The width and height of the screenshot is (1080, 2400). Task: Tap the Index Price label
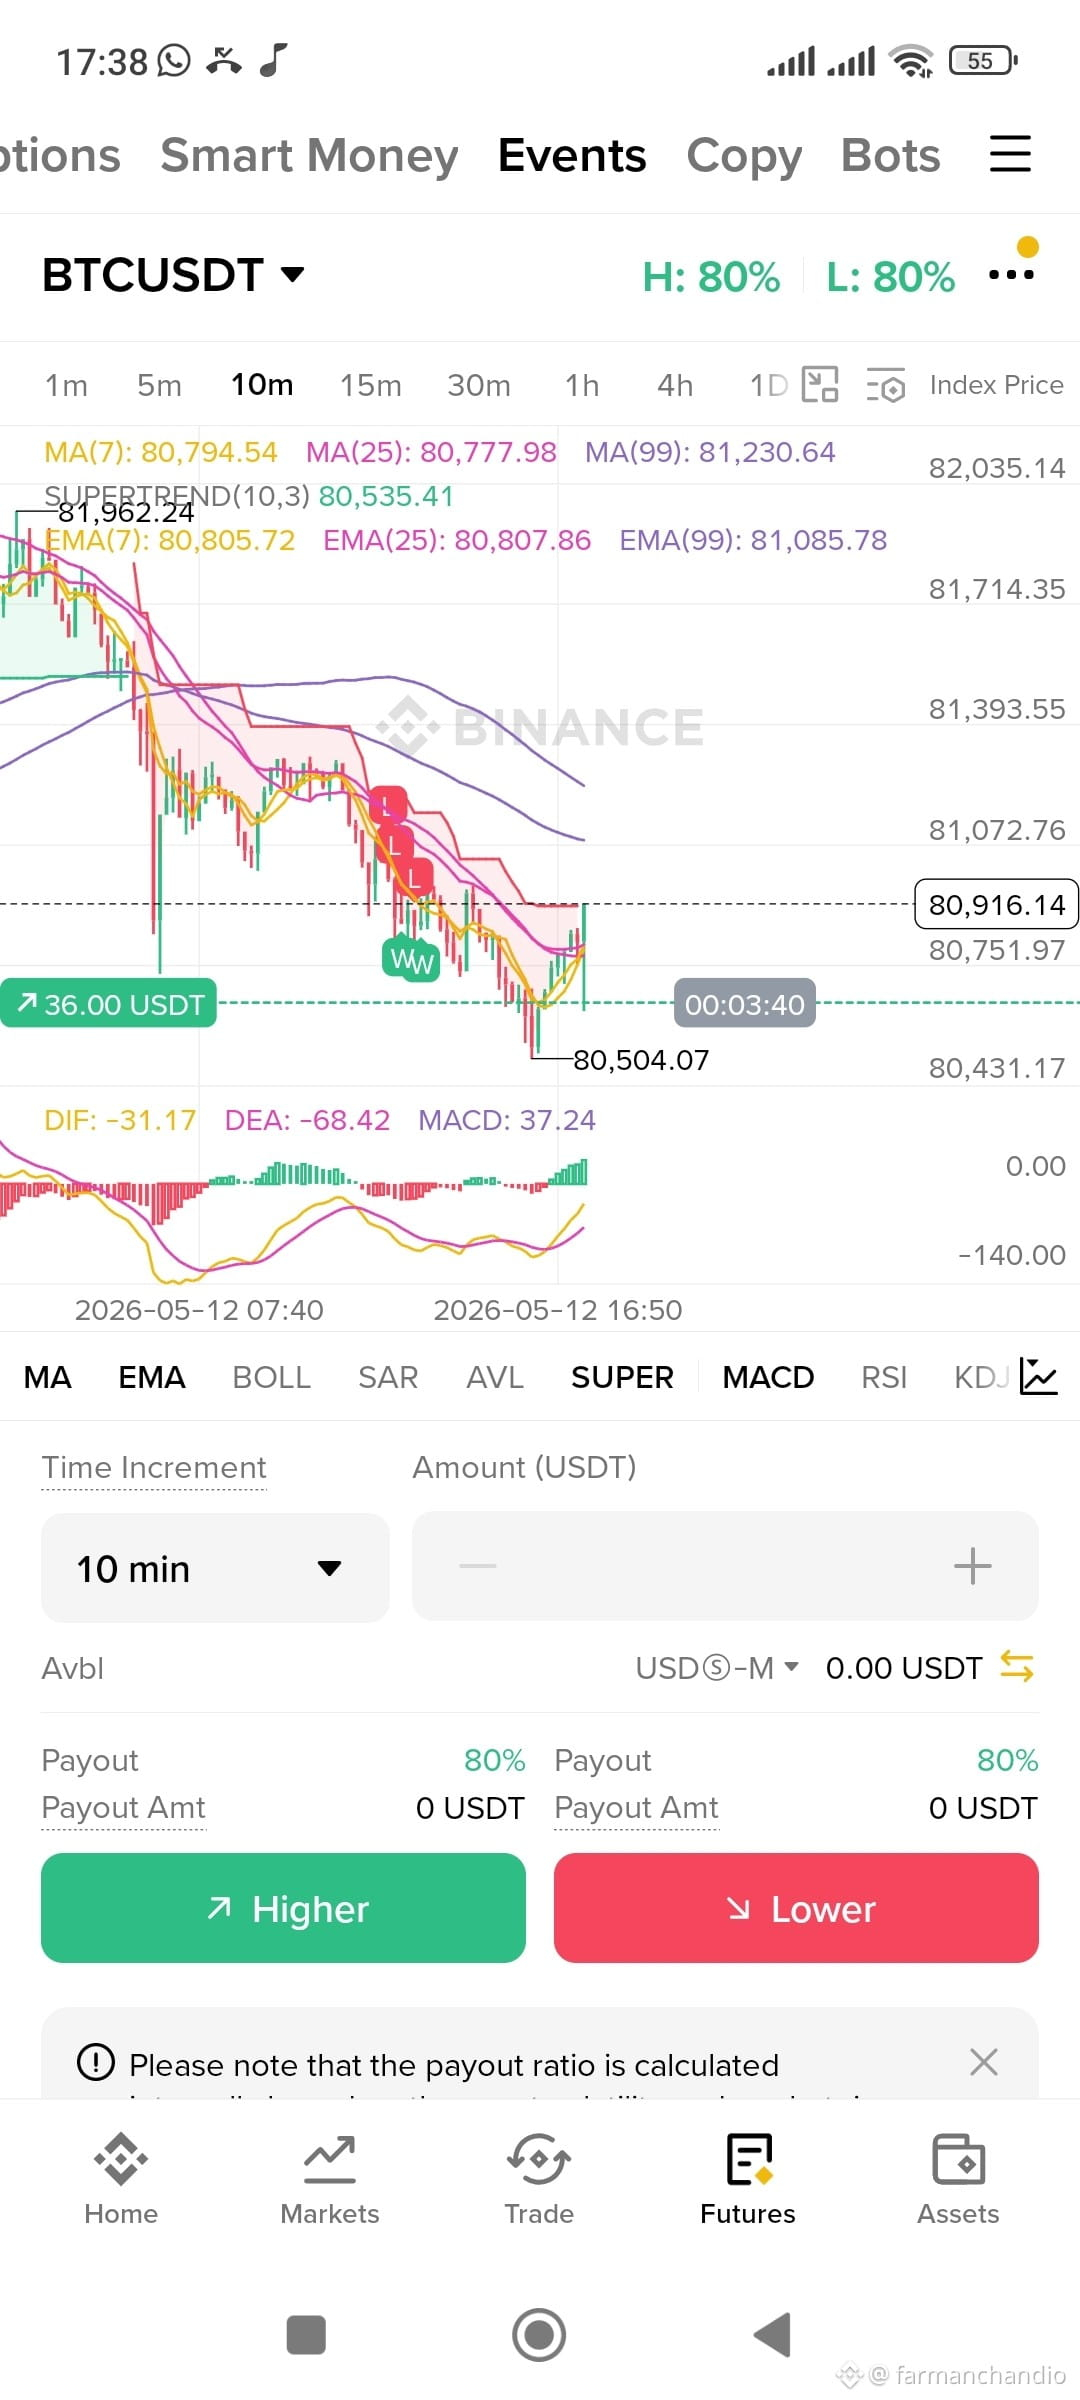pos(996,385)
